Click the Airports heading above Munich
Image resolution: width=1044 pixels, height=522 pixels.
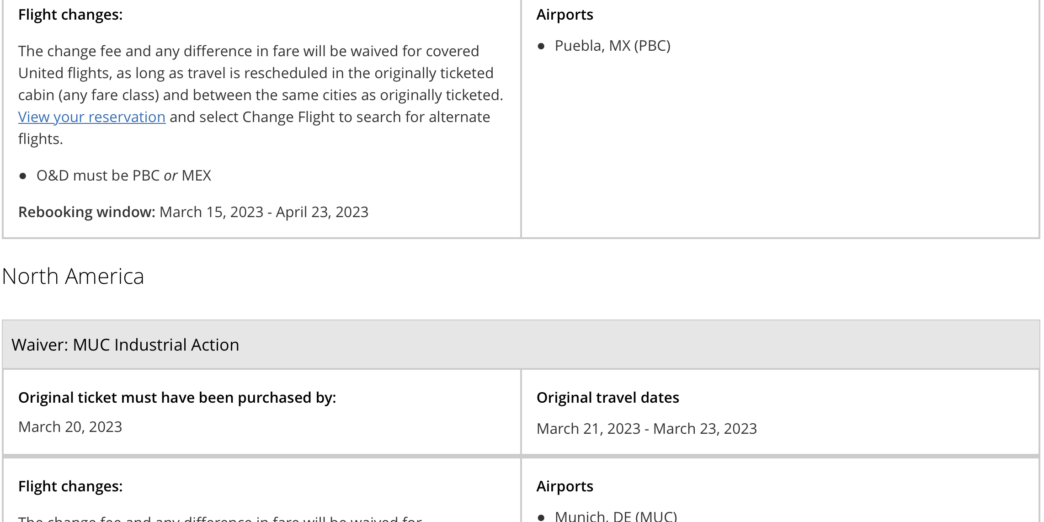[x=564, y=487]
